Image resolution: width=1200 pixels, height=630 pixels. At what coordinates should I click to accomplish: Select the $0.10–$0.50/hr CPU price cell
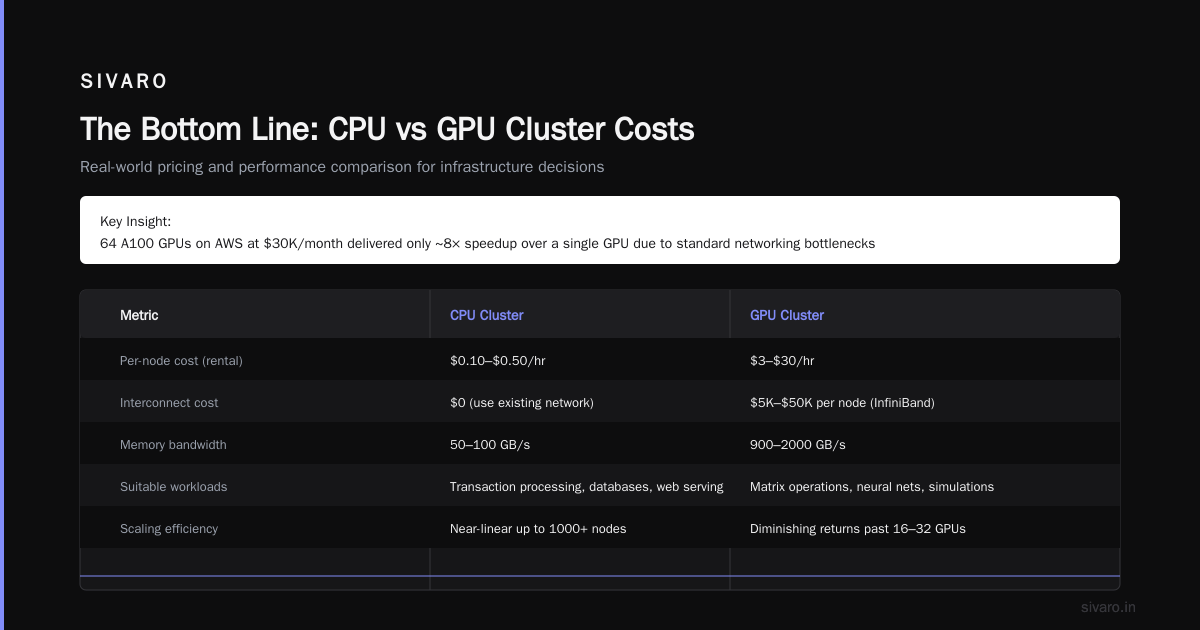pos(498,360)
